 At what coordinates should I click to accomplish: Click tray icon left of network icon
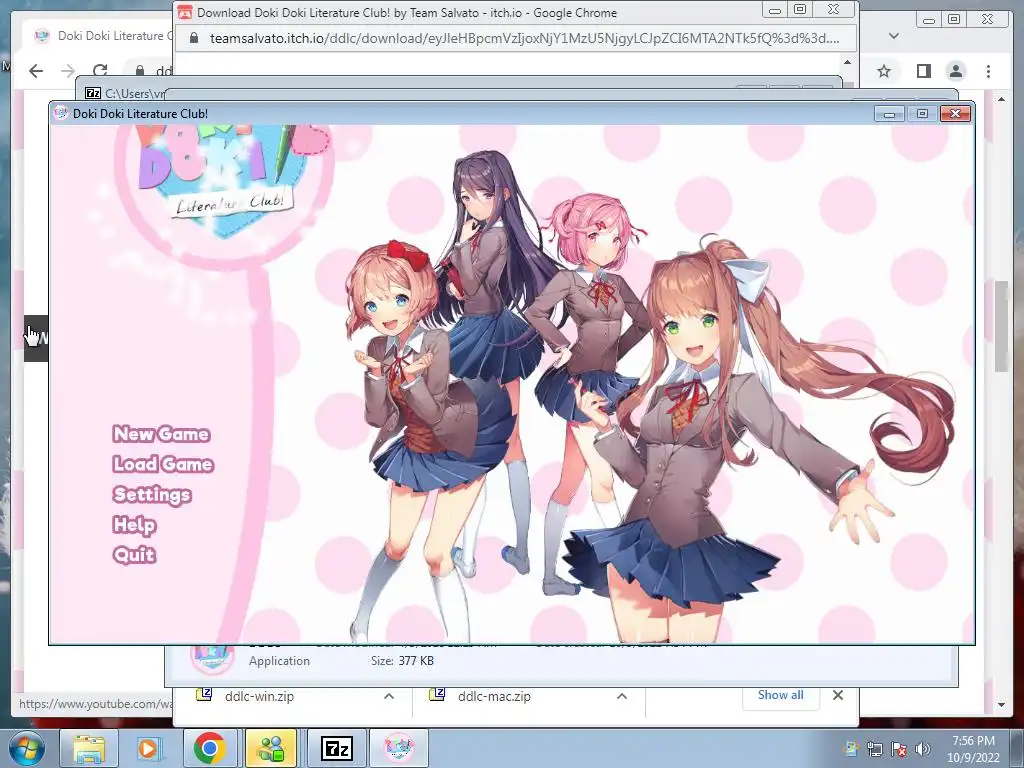[x=852, y=749]
